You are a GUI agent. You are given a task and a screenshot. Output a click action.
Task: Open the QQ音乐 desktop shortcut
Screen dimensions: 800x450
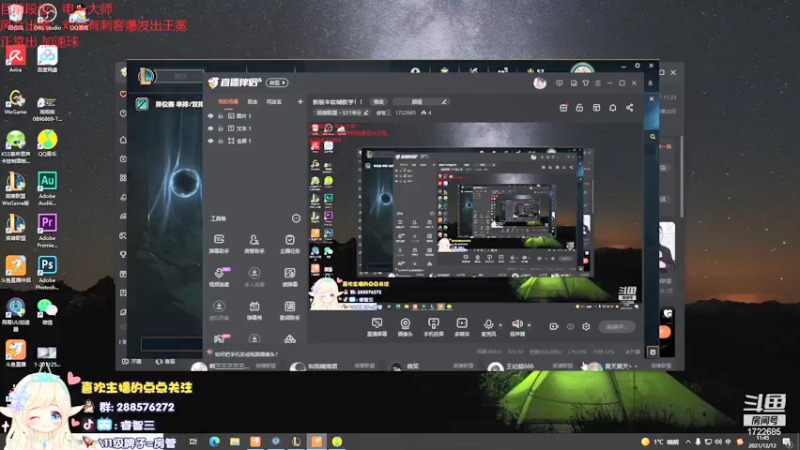pos(47,143)
